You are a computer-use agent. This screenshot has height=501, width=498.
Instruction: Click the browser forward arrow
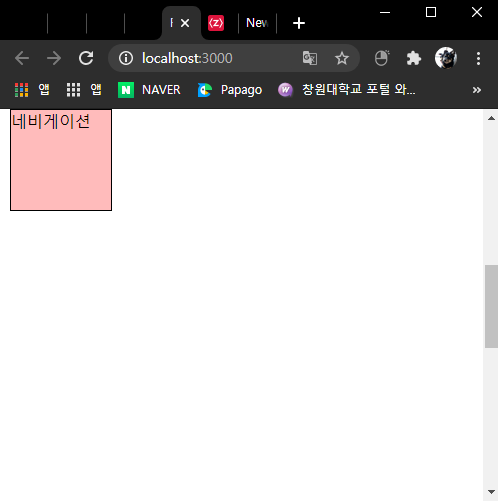click(54, 58)
